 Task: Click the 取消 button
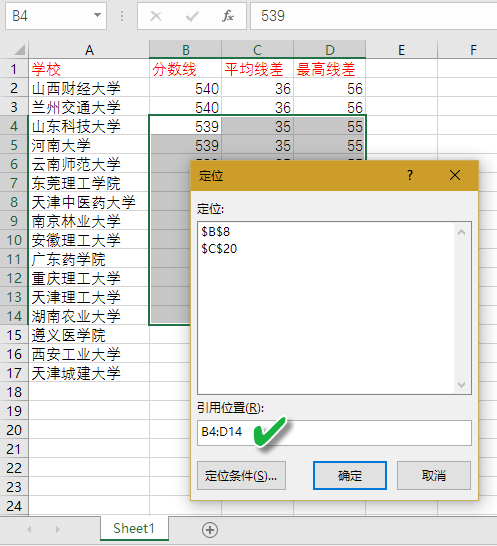point(434,475)
